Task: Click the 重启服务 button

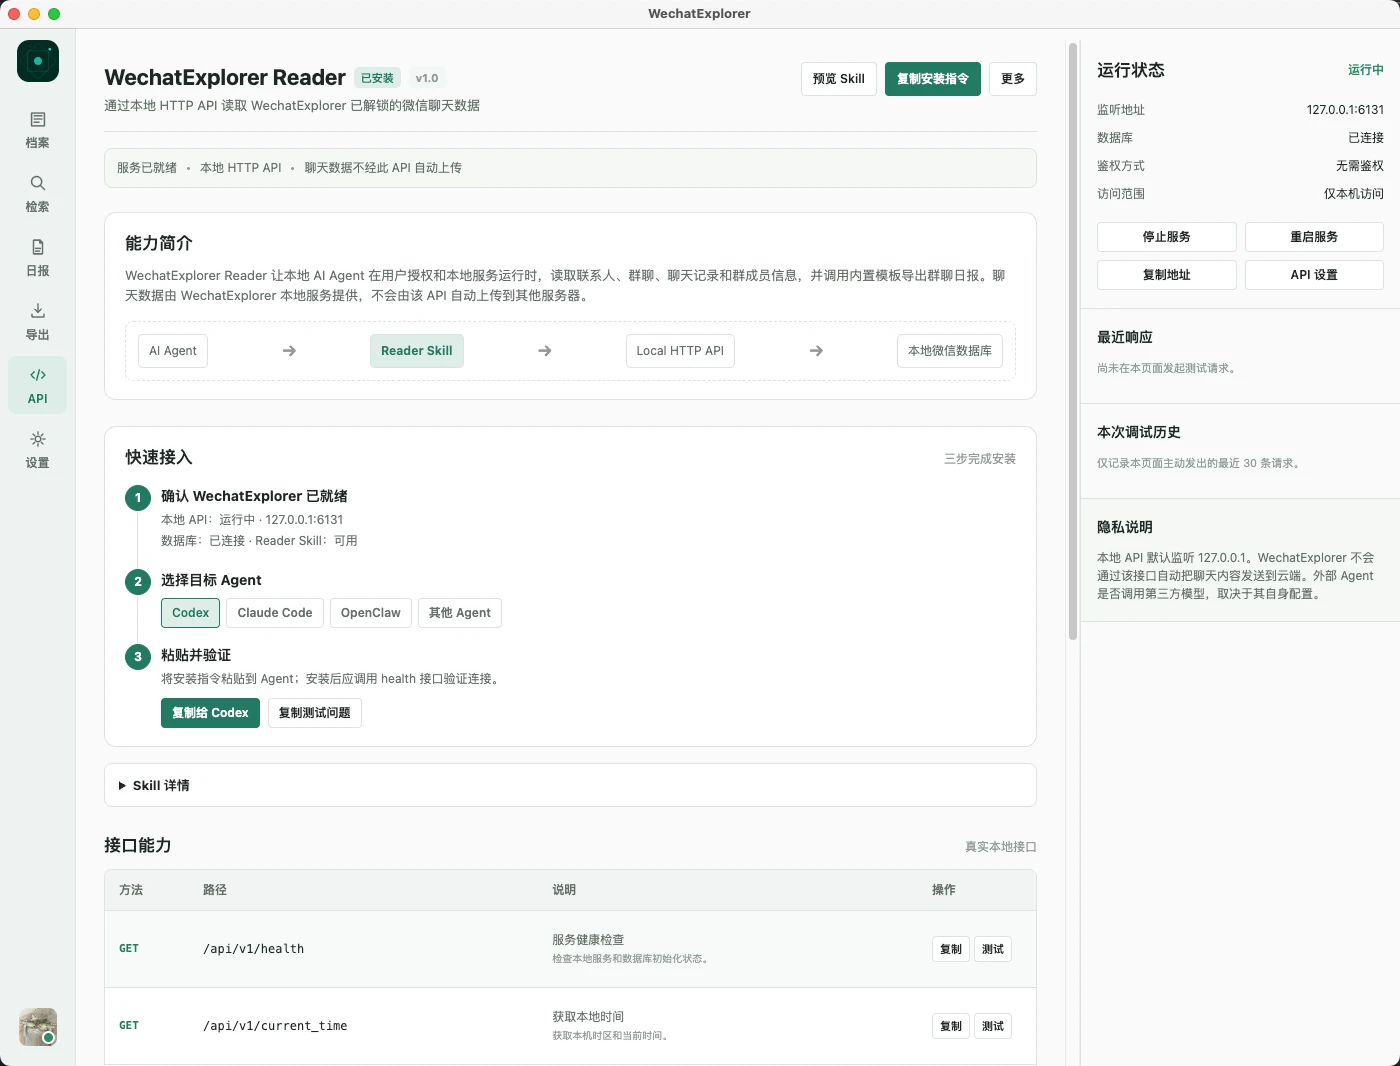Action: (1314, 237)
